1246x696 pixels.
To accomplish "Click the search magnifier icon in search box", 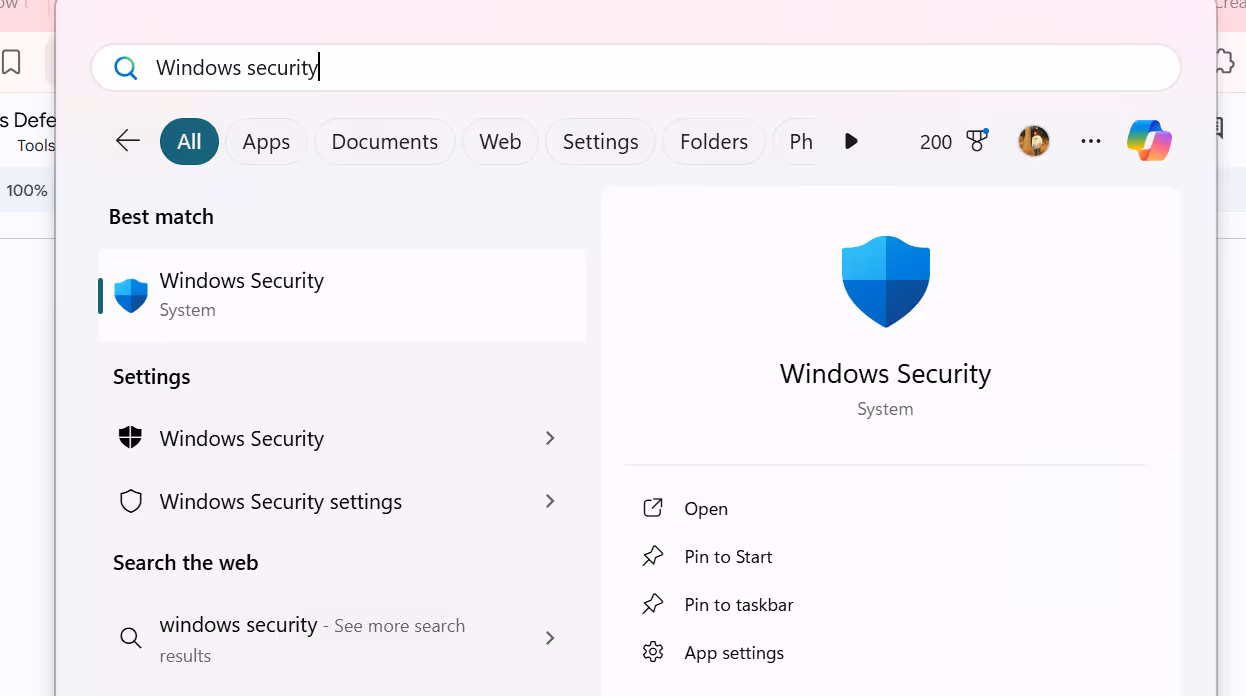I will (x=126, y=68).
